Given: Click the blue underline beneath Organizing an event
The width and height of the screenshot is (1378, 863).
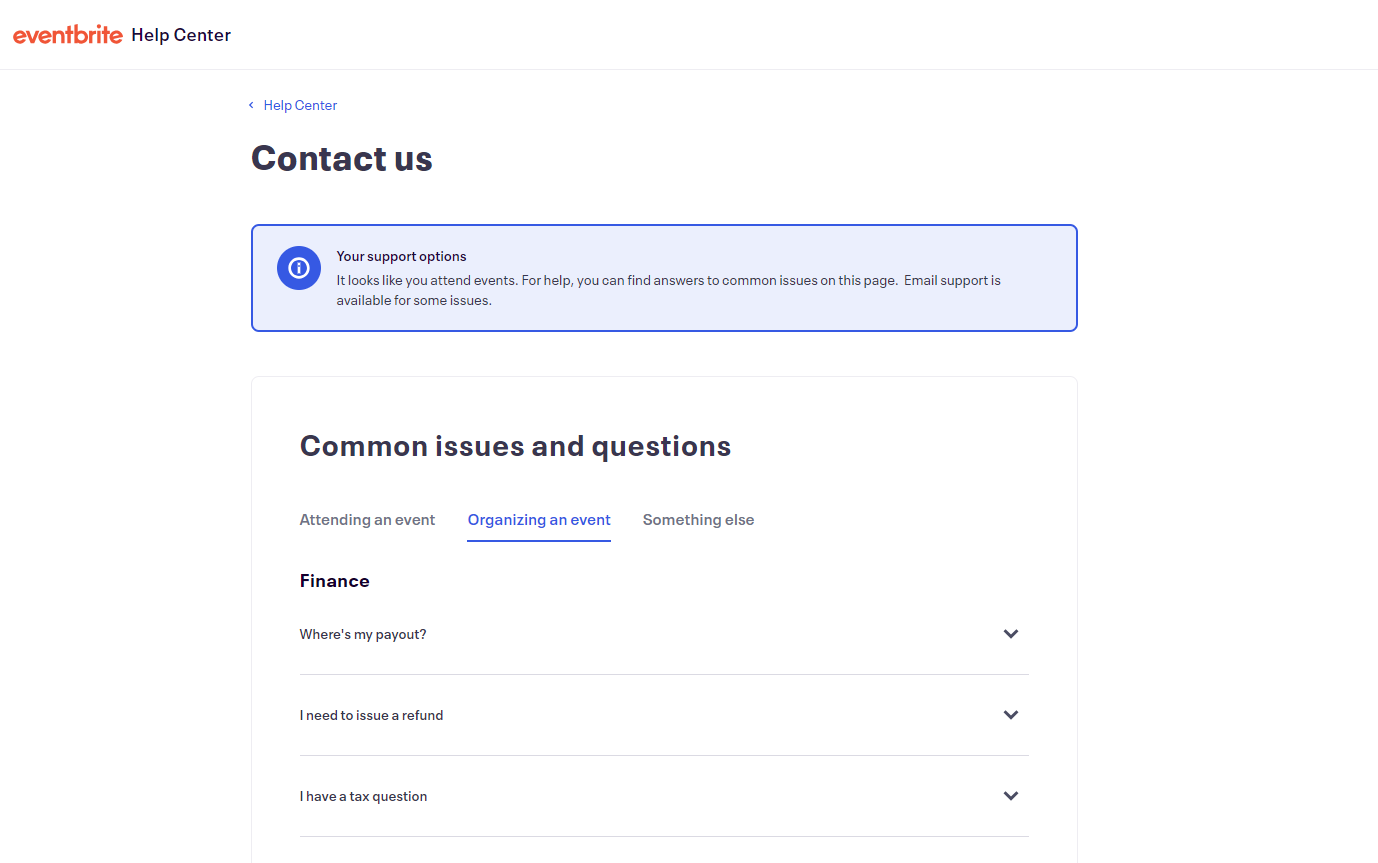Looking at the screenshot, I should (539, 541).
